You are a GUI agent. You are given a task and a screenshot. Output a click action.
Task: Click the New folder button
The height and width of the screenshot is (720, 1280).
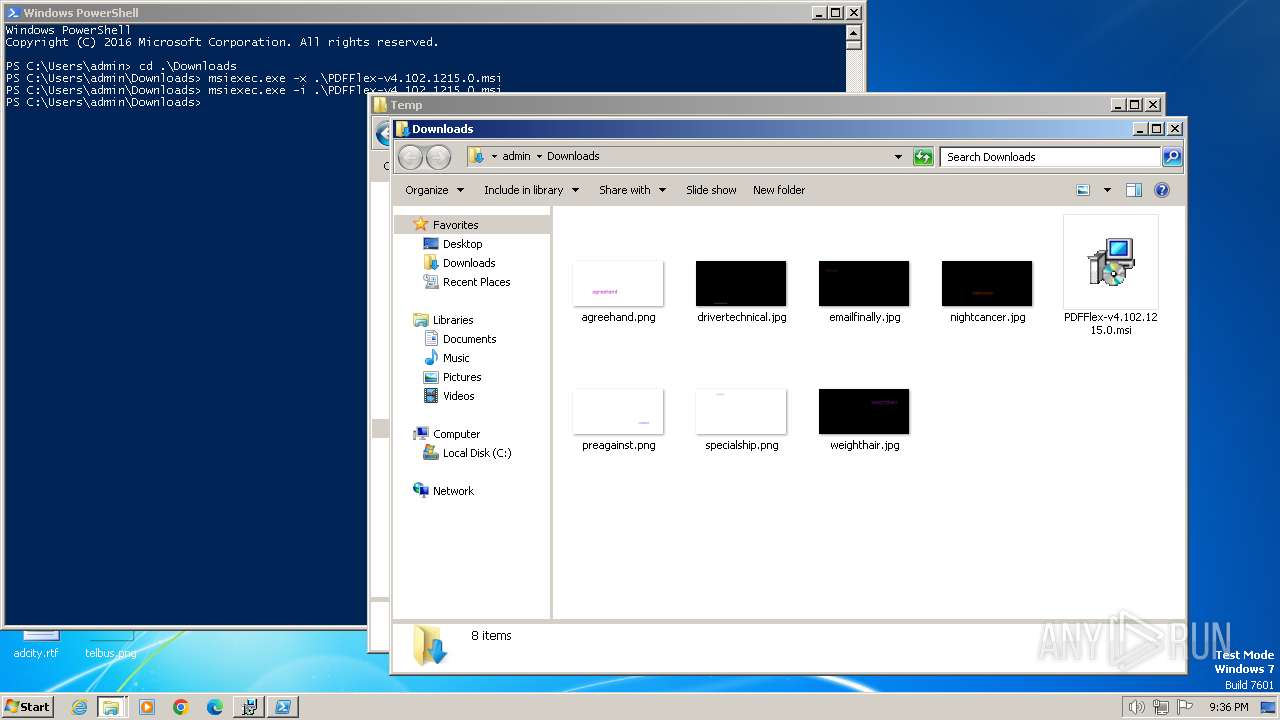(779, 190)
